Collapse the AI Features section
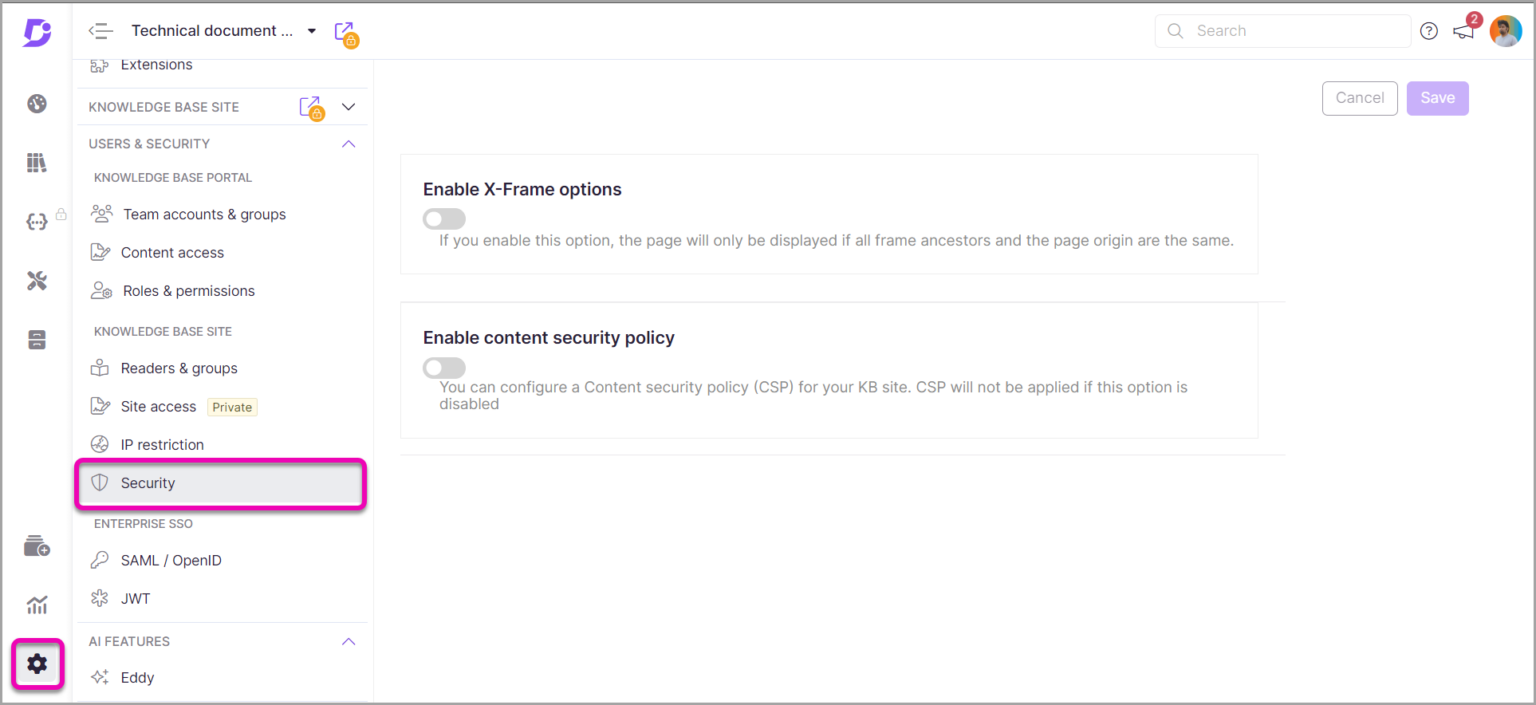1536x705 pixels. pos(348,641)
